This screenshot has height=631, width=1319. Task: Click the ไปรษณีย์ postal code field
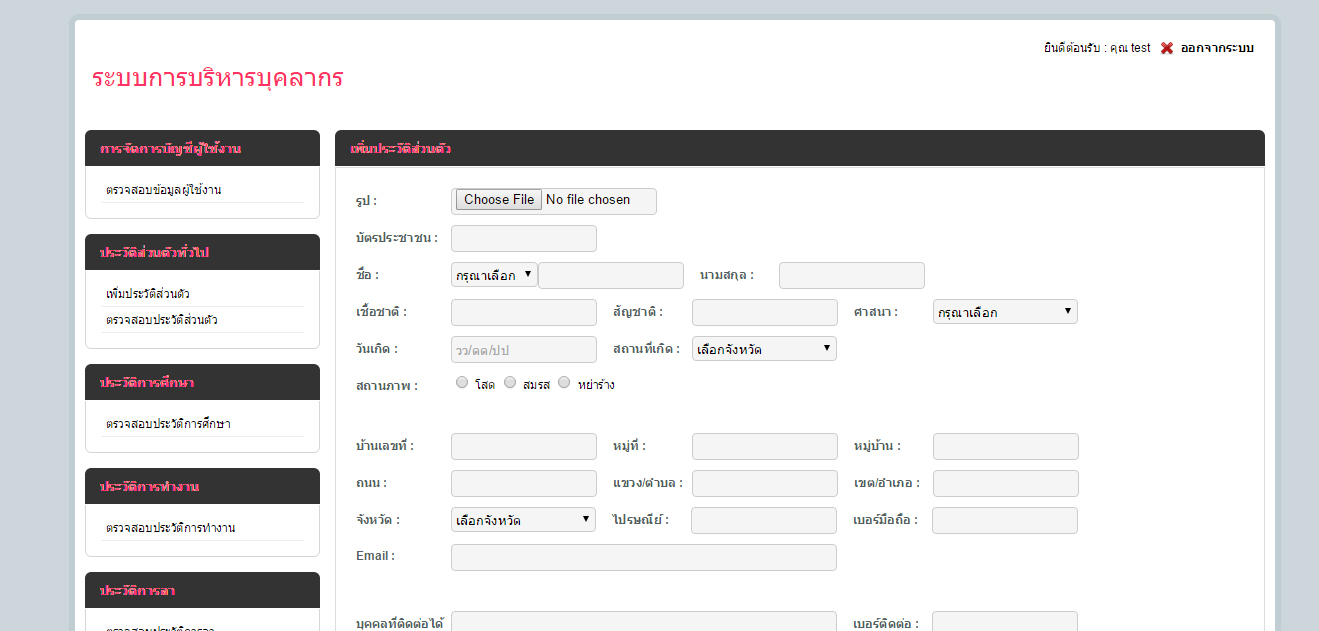(x=764, y=520)
